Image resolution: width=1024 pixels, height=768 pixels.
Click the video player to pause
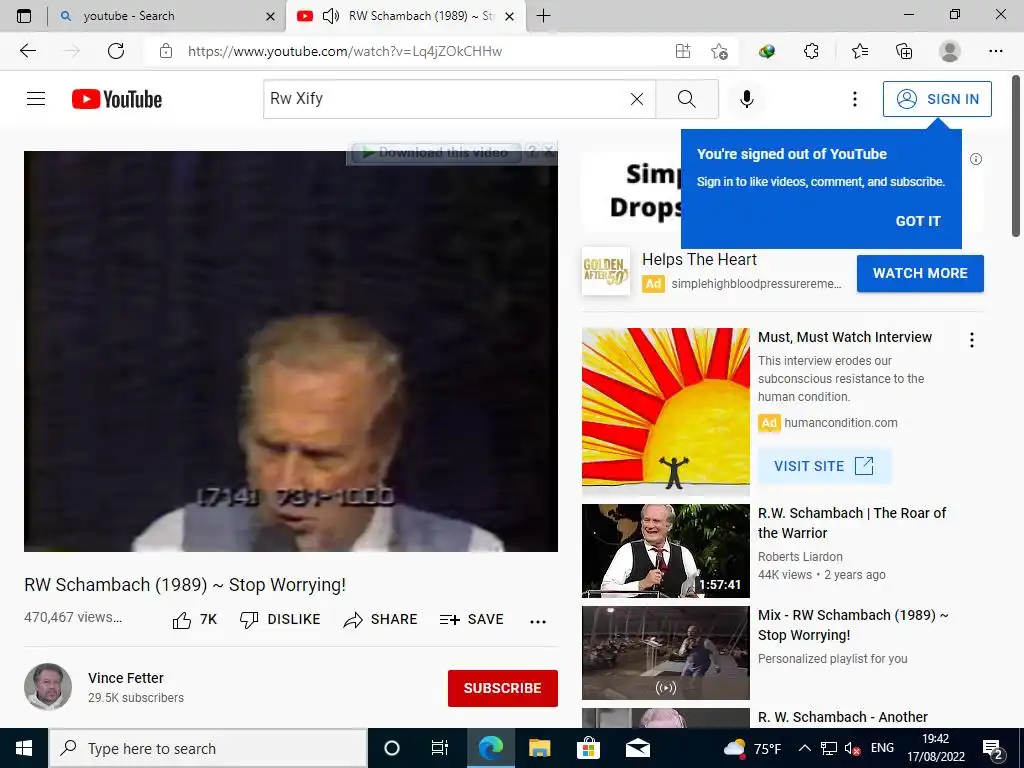pyautogui.click(x=291, y=351)
